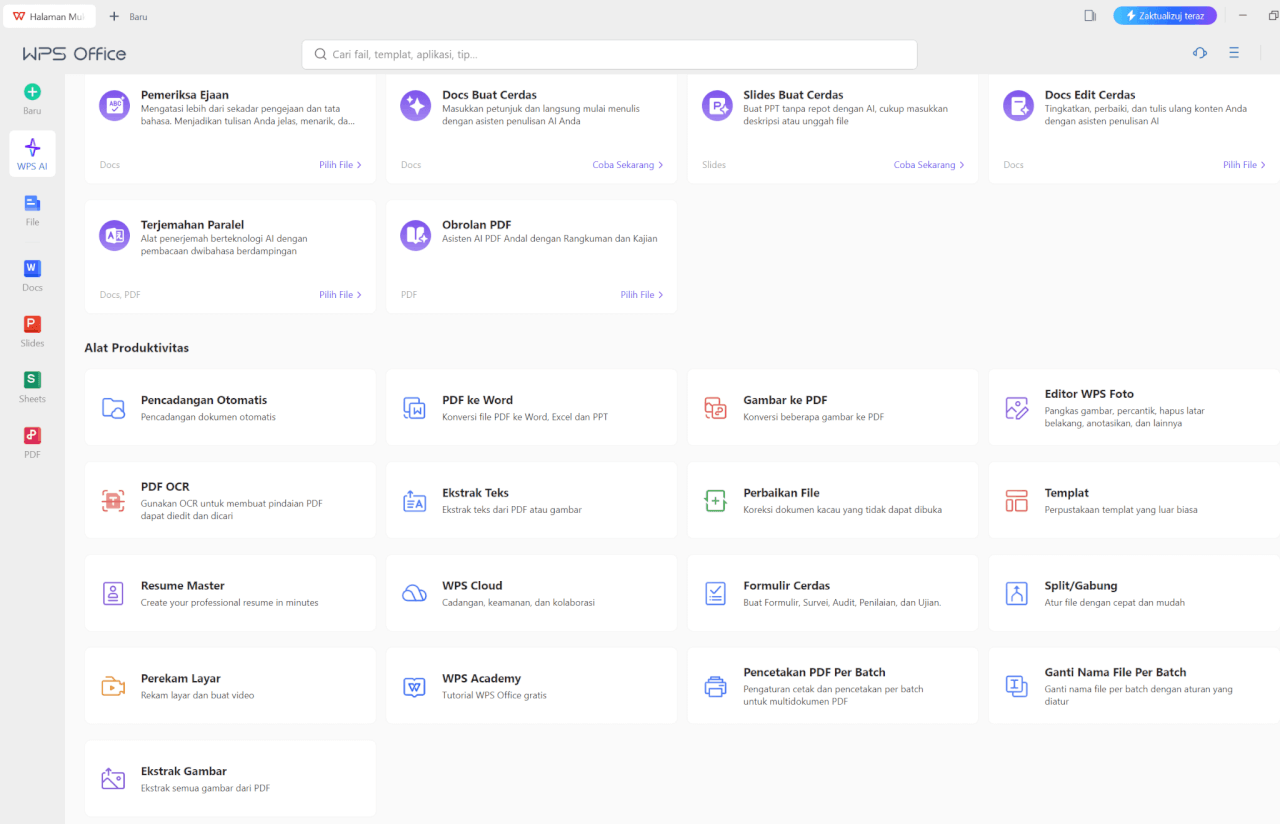Screen dimensions: 1280x824
Task: Click the search field Cari fail, templat
Action: coord(609,55)
